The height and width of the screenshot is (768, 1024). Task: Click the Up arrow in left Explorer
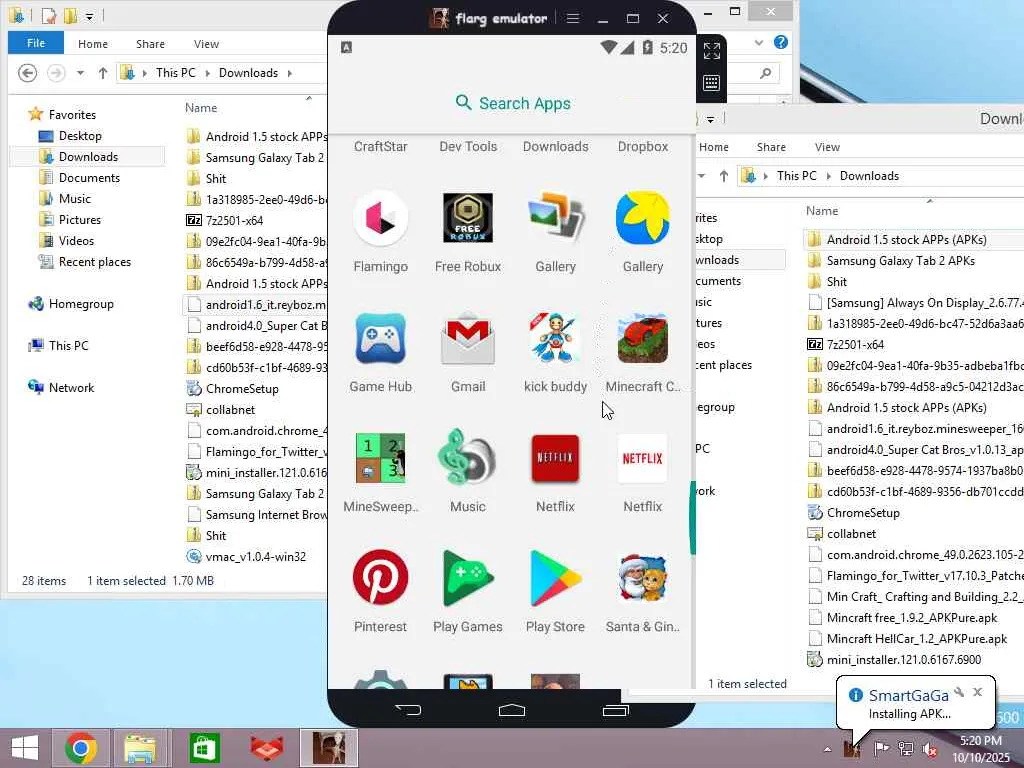(103, 73)
